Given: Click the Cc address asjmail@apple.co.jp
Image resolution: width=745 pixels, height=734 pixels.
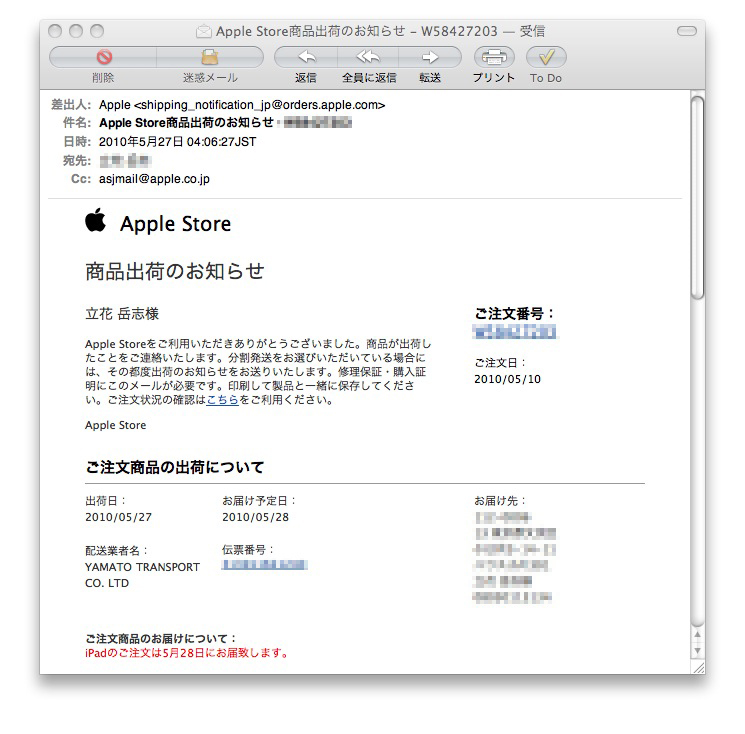Looking at the screenshot, I should coord(154,179).
